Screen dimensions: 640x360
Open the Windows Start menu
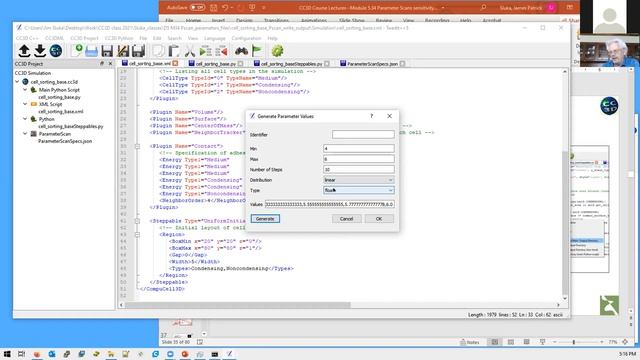point(7,354)
